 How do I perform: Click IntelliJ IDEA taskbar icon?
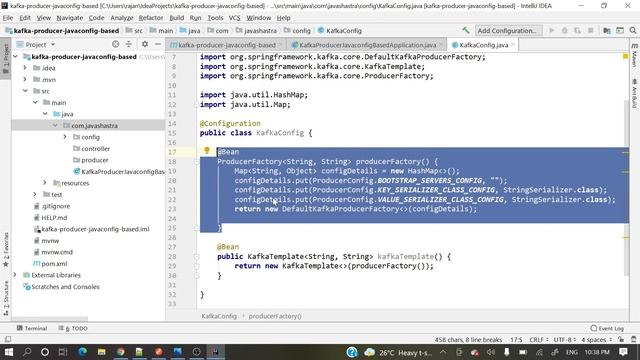click(215, 352)
